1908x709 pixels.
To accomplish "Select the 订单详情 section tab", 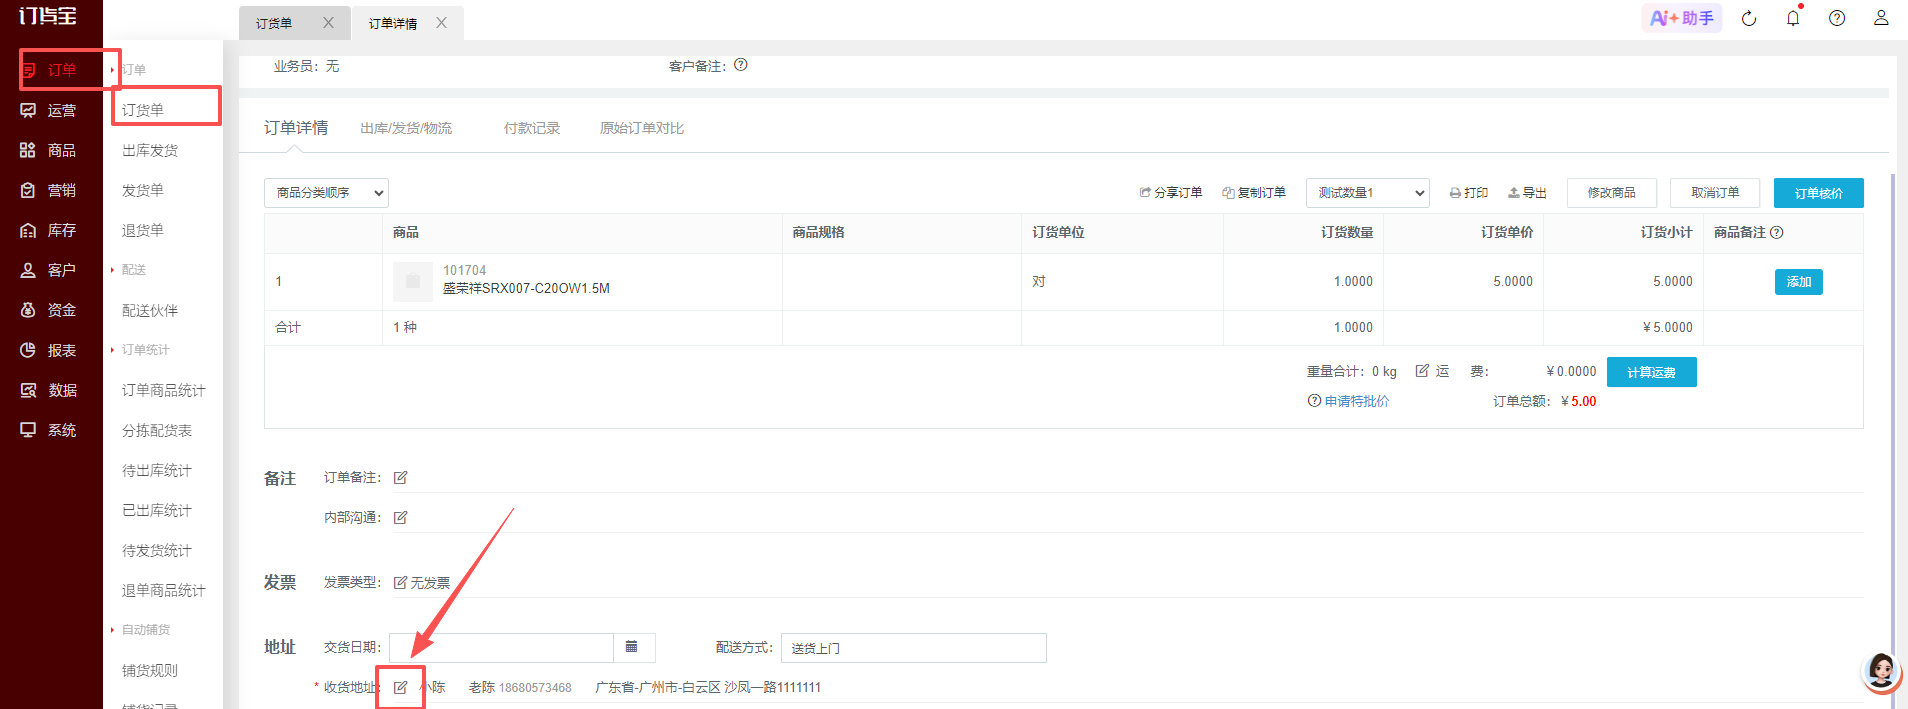I will click(296, 128).
